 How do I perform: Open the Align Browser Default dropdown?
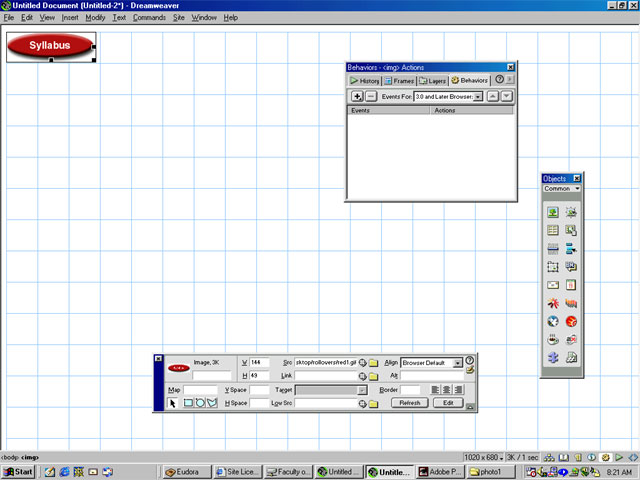(x=458, y=363)
